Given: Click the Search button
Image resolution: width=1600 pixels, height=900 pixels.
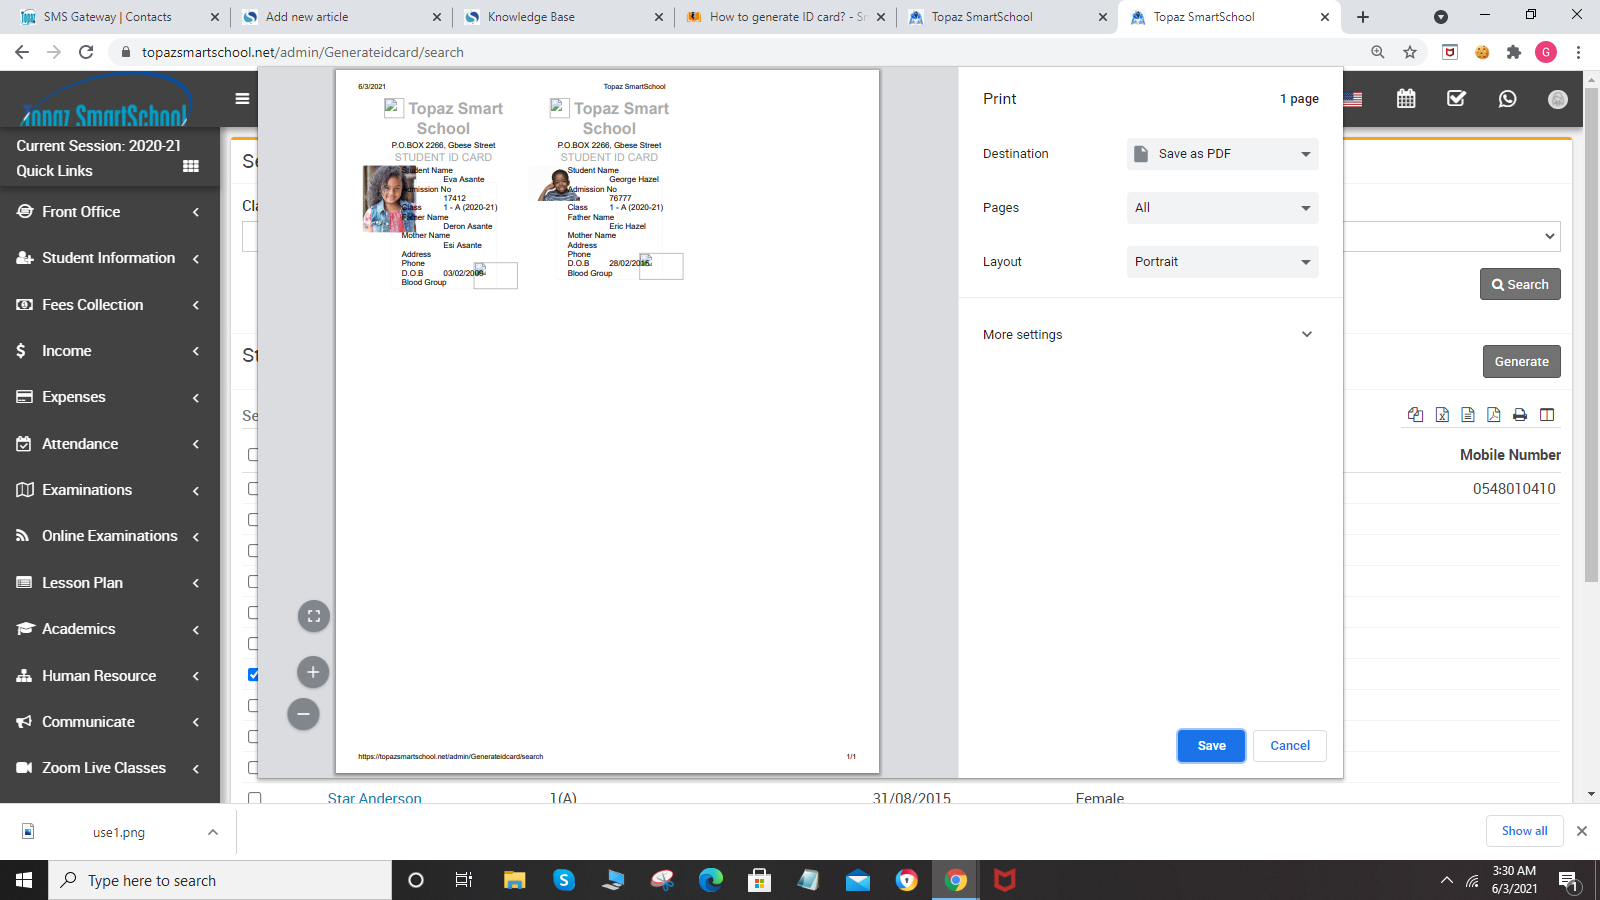Looking at the screenshot, I should (x=1520, y=284).
